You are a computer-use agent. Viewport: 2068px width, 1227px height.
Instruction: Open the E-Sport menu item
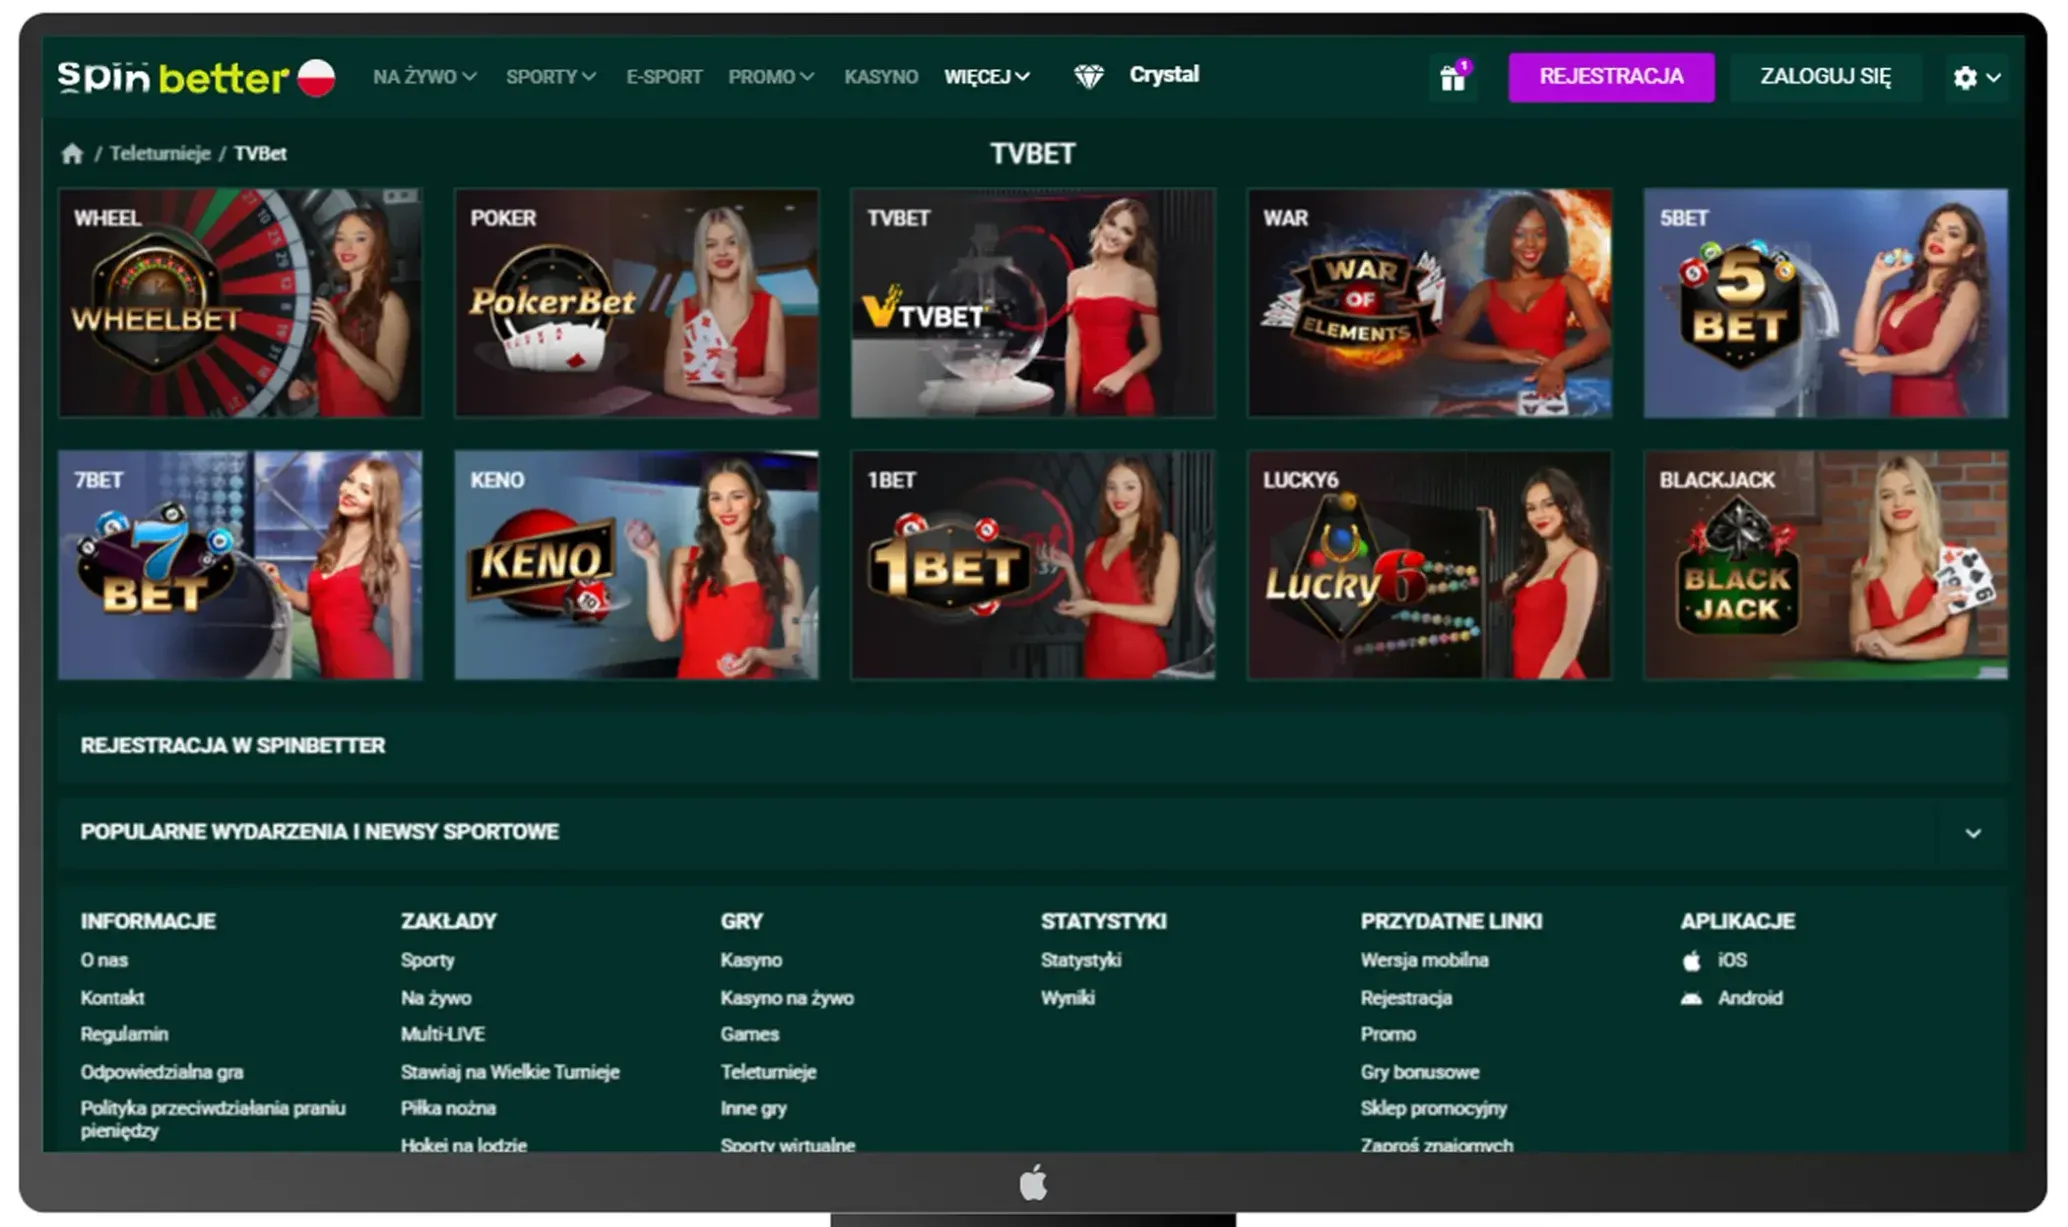pos(664,77)
